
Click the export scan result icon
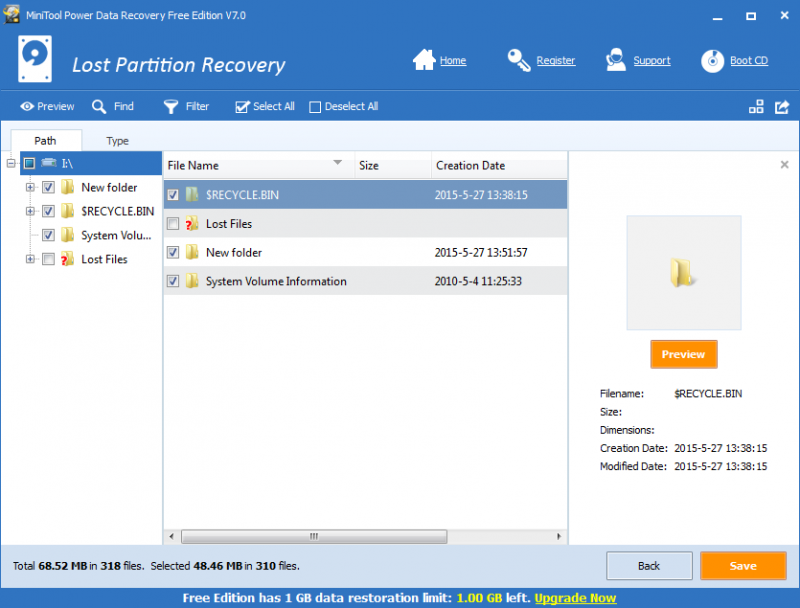(782, 106)
